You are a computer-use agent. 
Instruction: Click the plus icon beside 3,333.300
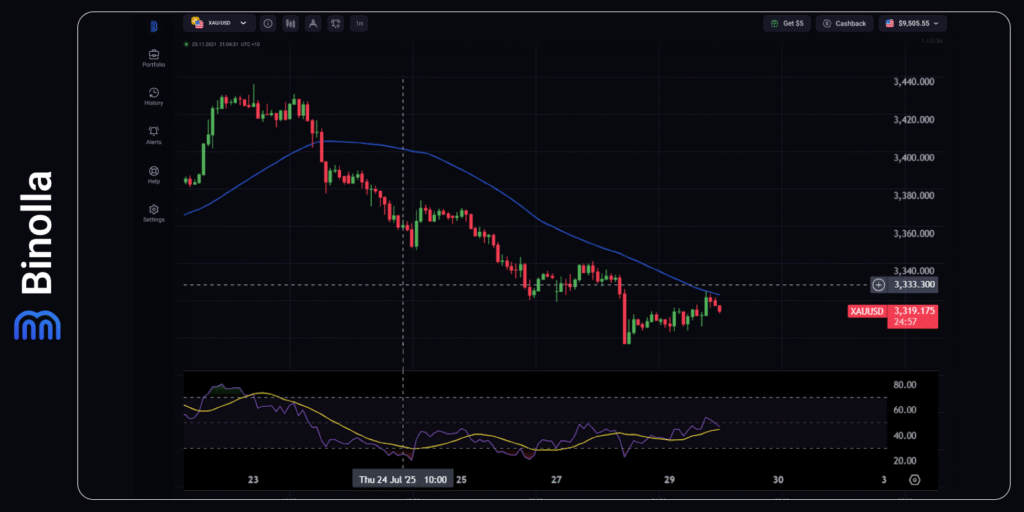878,285
